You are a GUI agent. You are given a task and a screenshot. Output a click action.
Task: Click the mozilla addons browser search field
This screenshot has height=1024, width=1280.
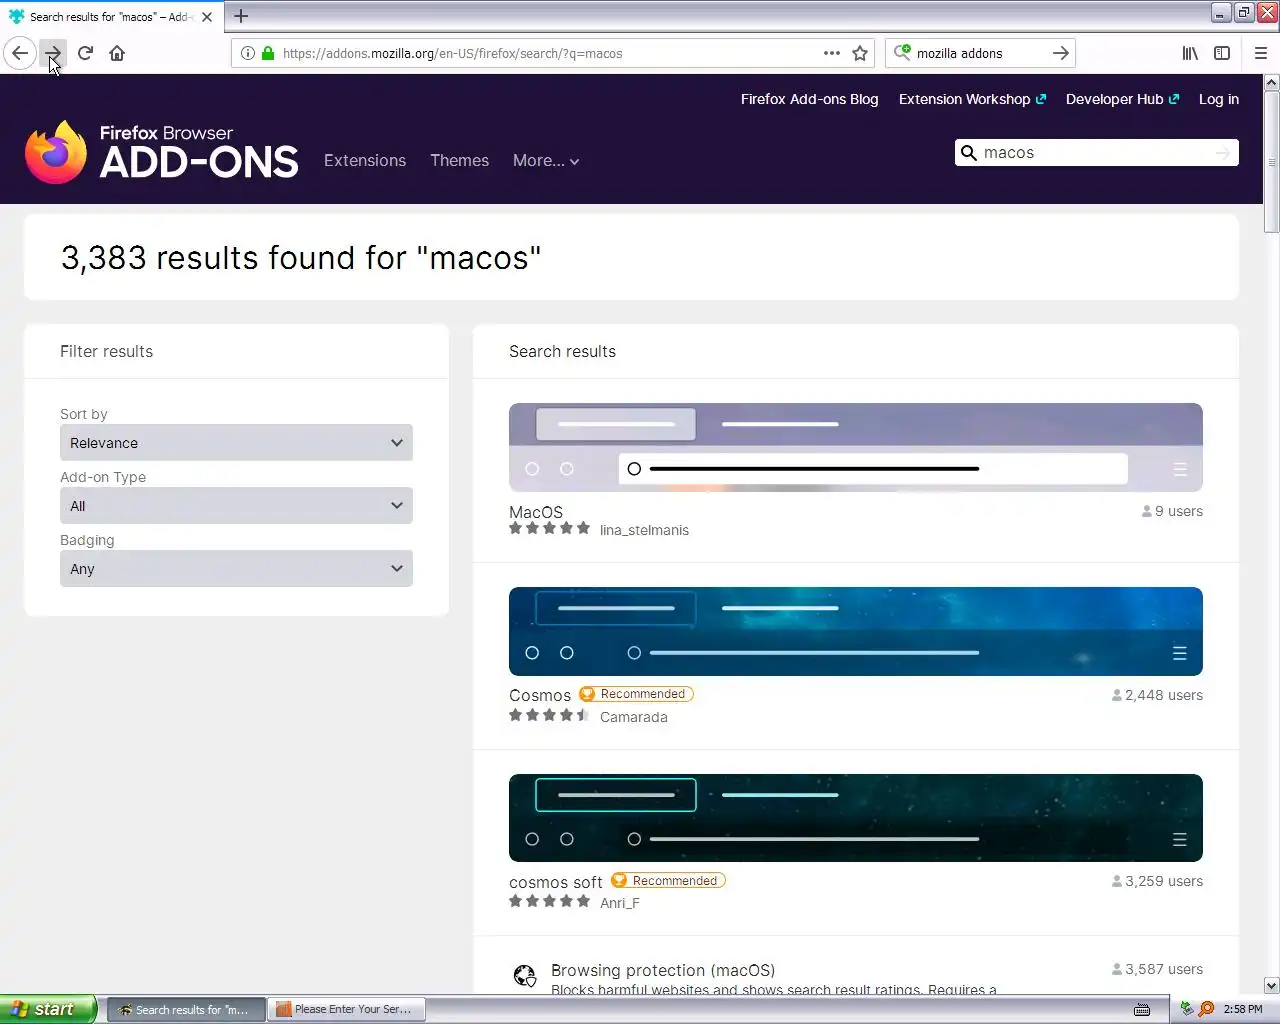[x=980, y=53]
